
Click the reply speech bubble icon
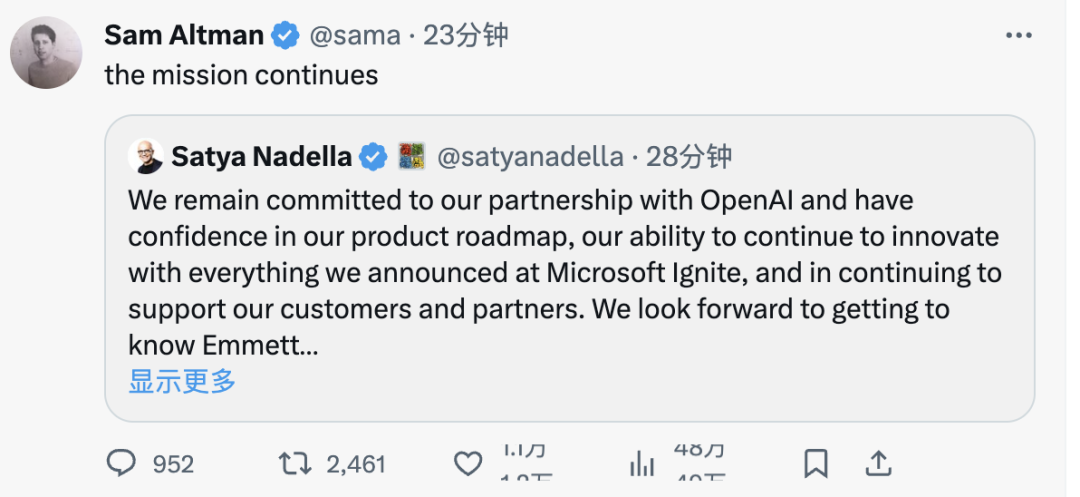[x=121, y=464]
